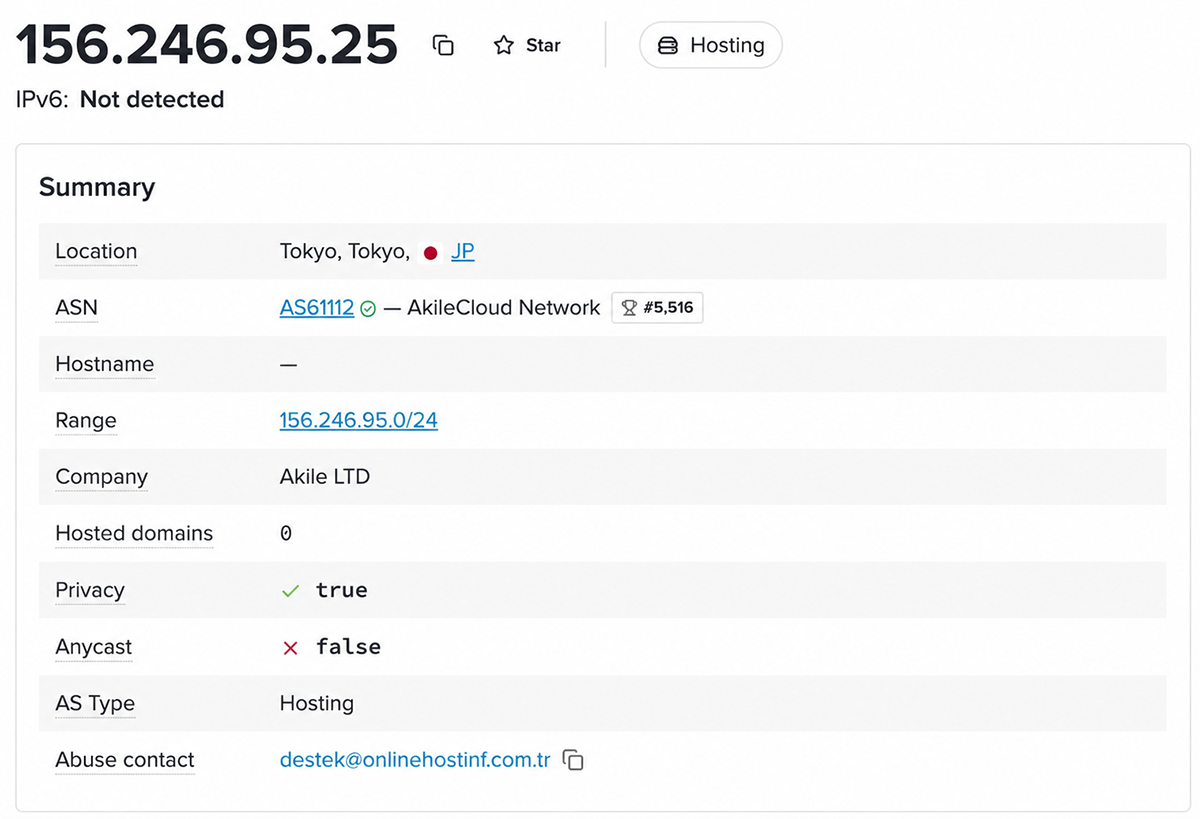This screenshot has width=1200, height=819.
Task: Click the red Anycast false cross
Action: coord(290,648)
